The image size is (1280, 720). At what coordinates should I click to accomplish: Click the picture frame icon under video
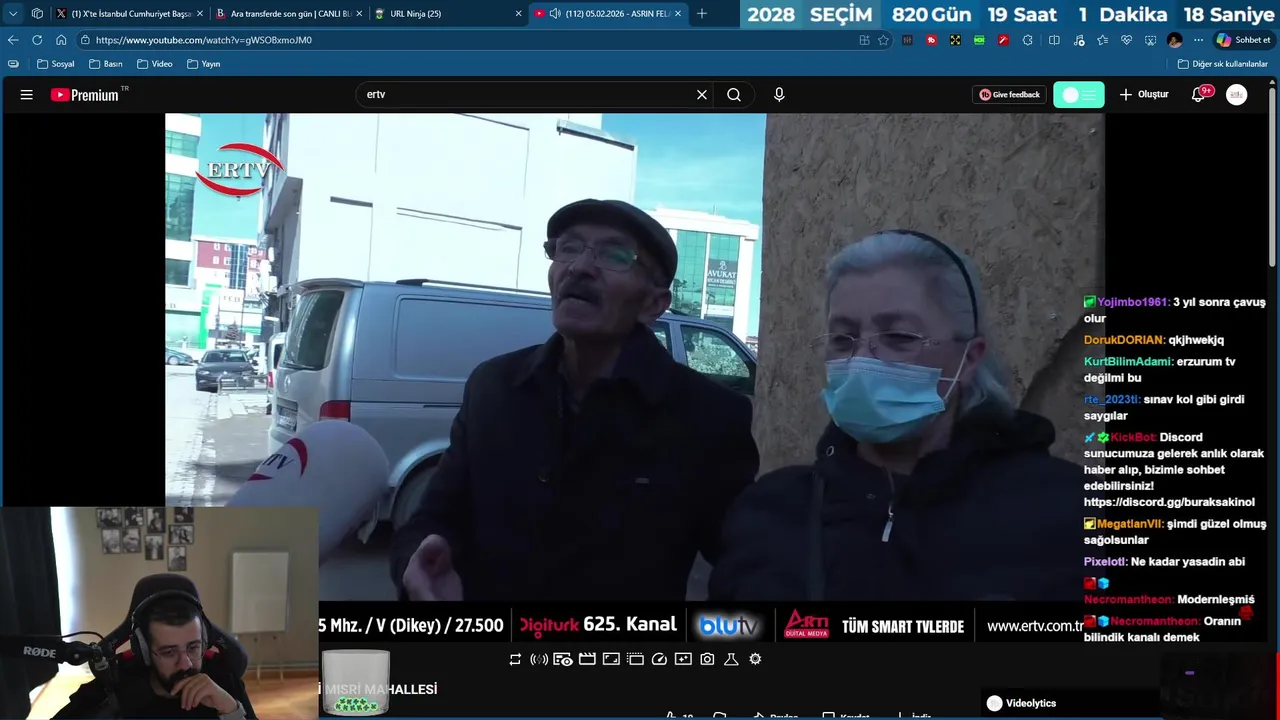[x=611, y=659]
